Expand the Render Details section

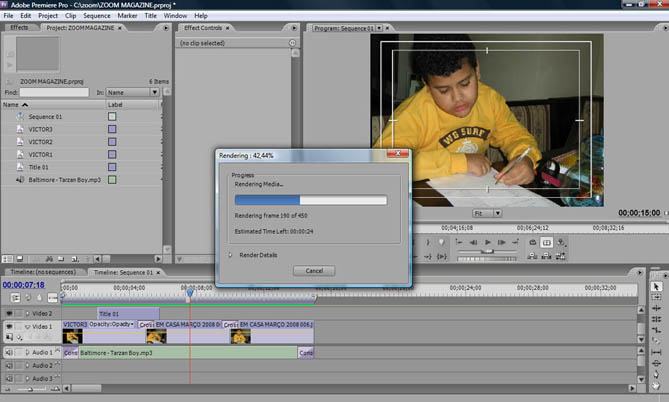230,254
